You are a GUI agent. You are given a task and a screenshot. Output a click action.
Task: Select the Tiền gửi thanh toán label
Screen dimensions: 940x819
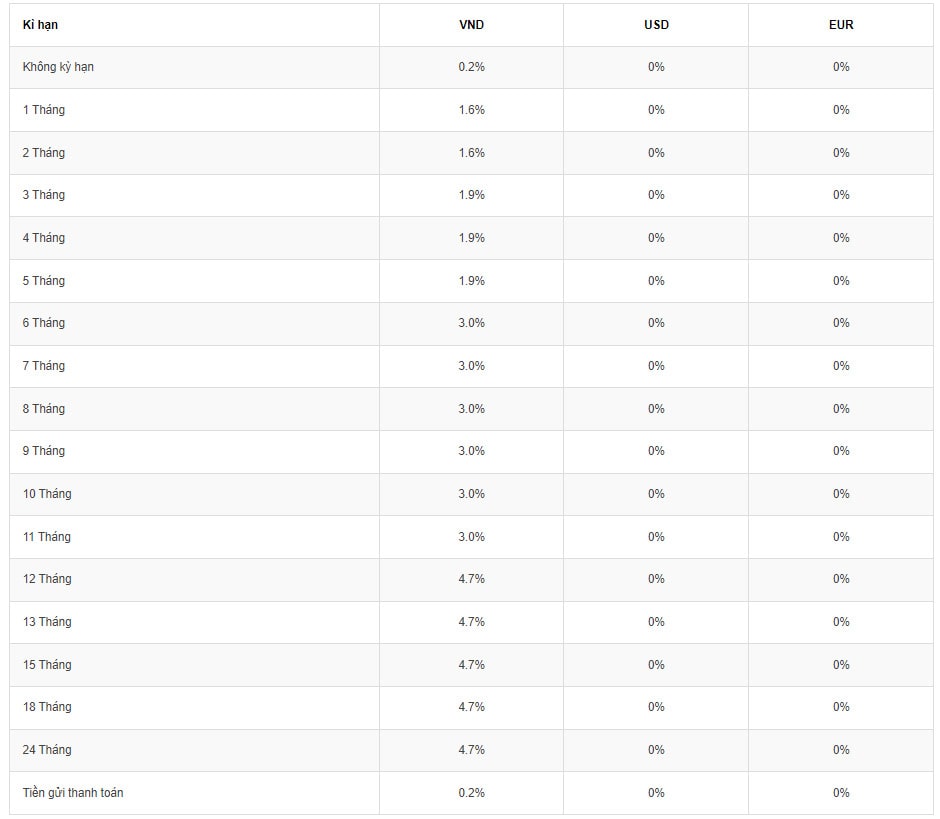pos(73,793)
